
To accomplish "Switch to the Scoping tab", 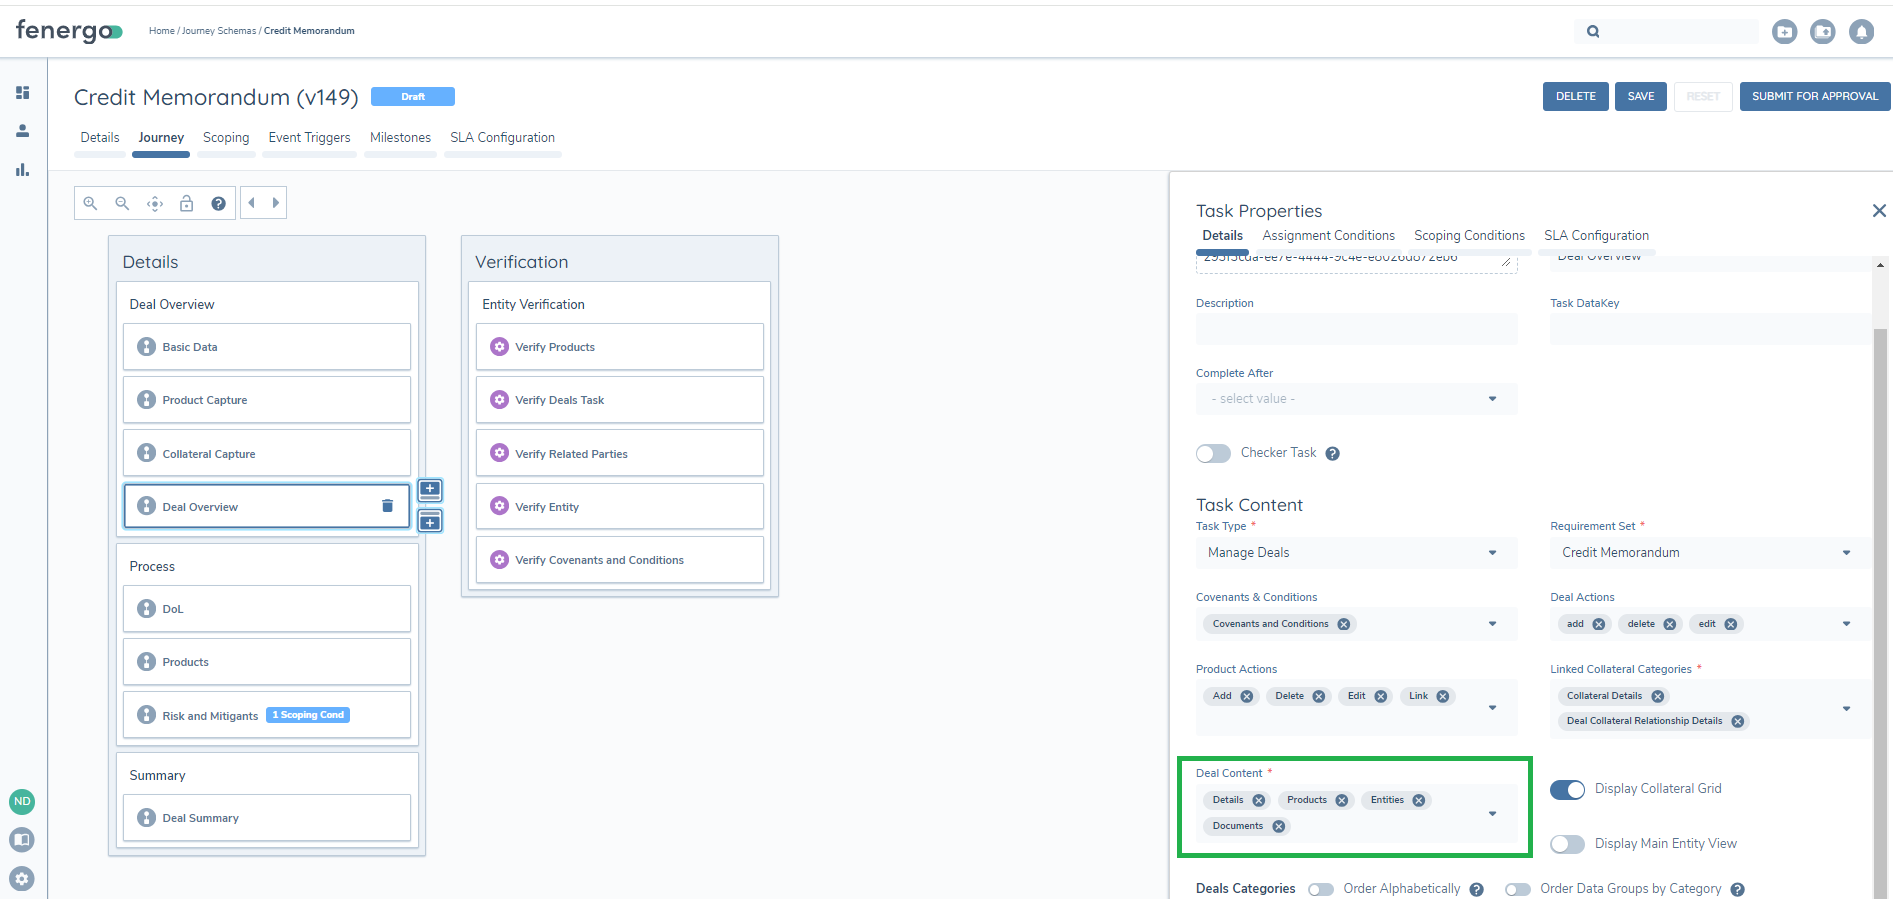I will click(226, 138).
